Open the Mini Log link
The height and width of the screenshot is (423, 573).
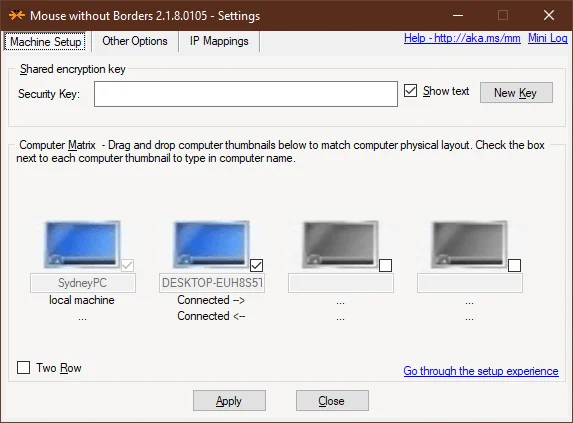[x=547, y=38]
